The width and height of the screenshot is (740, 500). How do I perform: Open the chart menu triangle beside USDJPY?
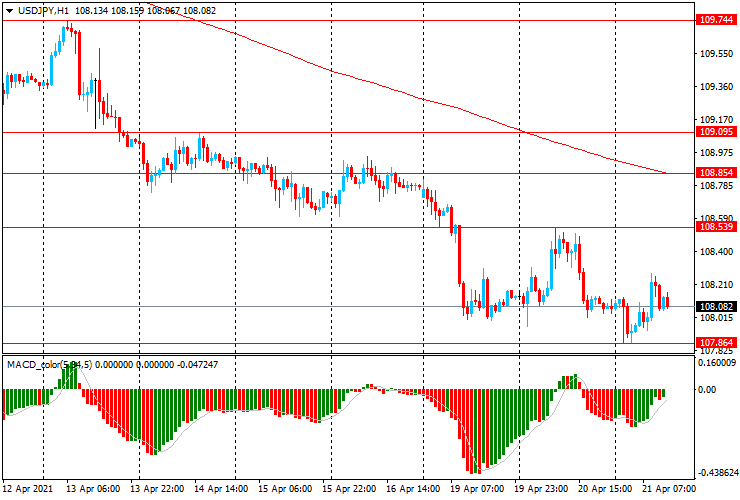click(9, 11)
